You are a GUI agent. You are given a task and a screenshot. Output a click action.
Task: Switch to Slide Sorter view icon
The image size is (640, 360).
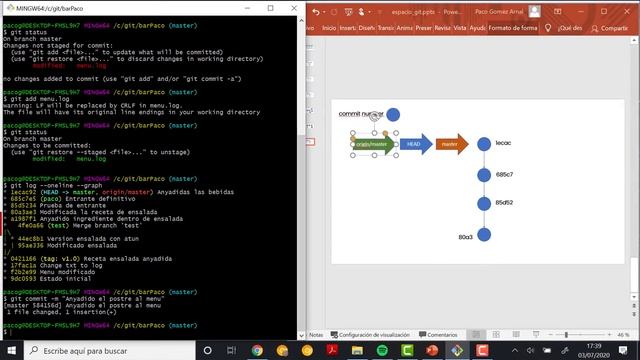pyautogui.click(x=496, y=335)
